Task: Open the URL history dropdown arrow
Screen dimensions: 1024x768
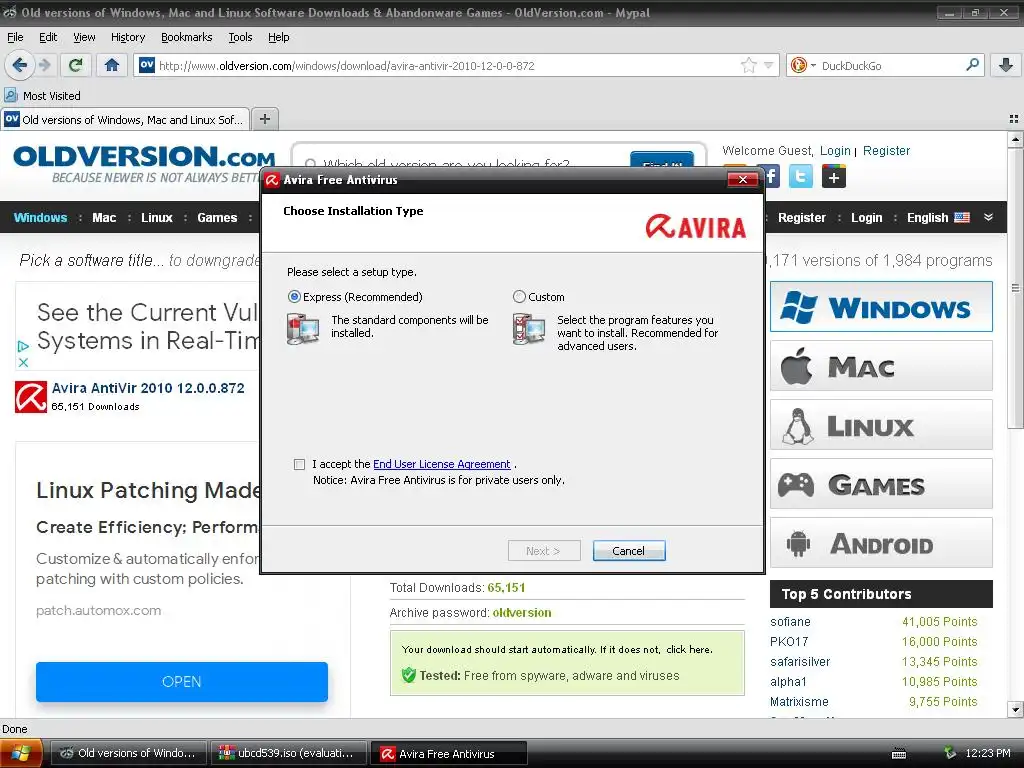Action: click(769, 65)
